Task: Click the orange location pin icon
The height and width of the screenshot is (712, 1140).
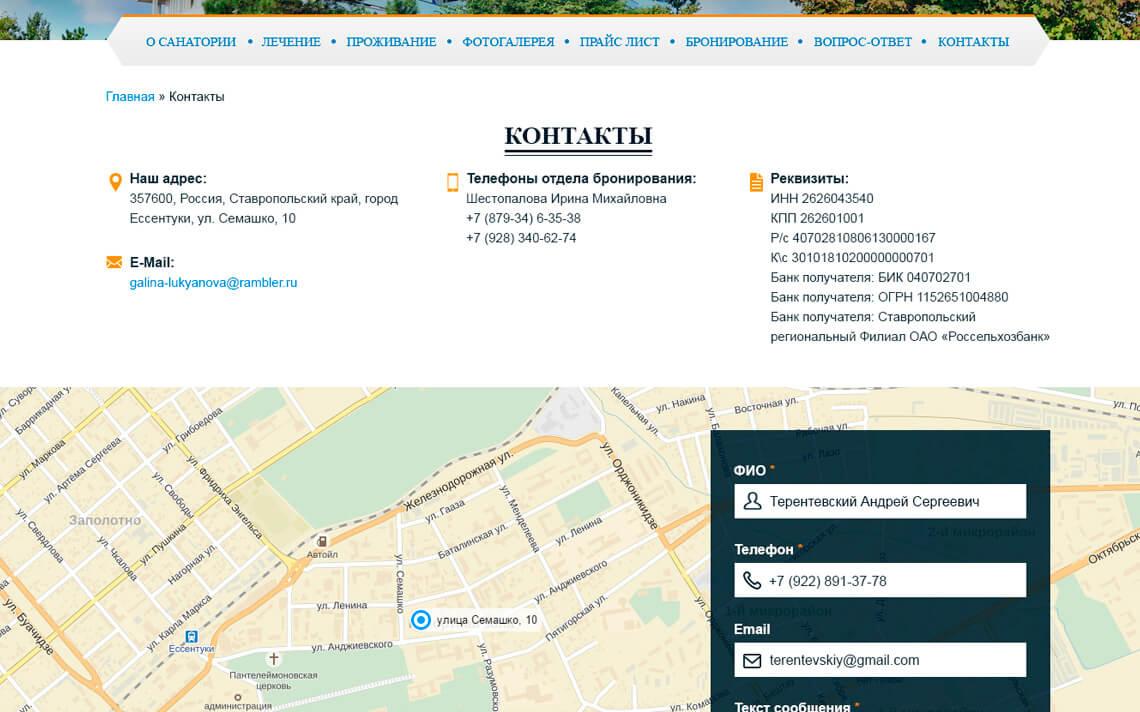Action: tap(114, 181)
